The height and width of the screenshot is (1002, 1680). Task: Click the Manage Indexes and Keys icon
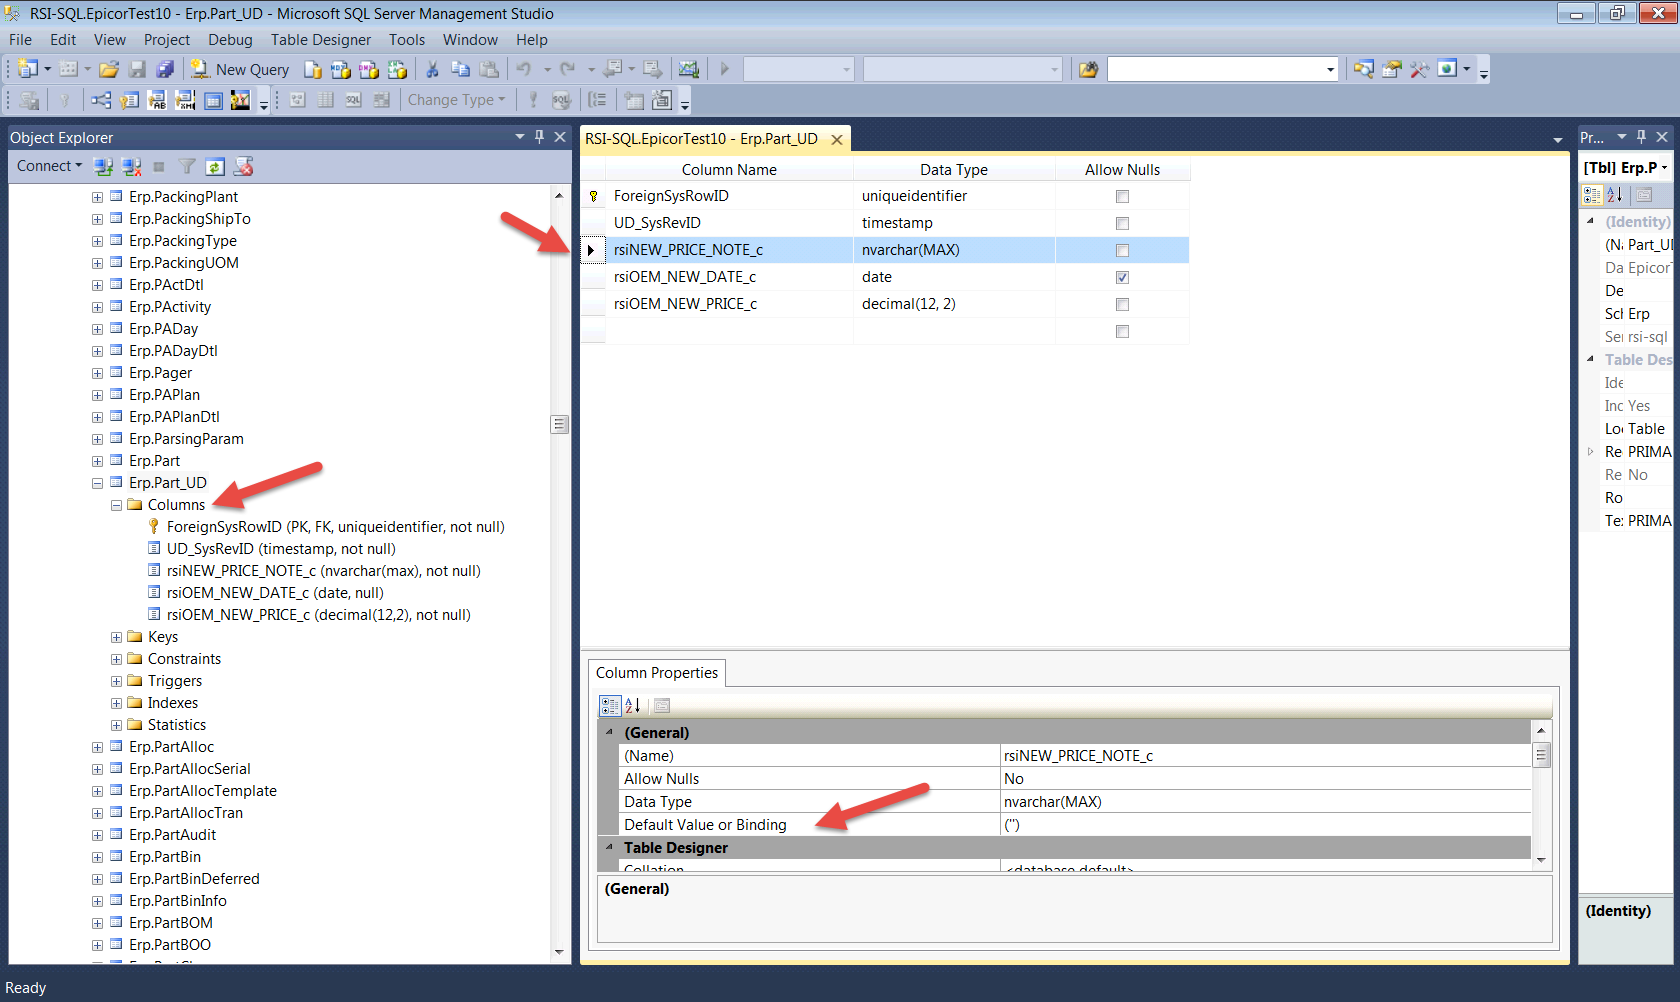coord(129,100)
